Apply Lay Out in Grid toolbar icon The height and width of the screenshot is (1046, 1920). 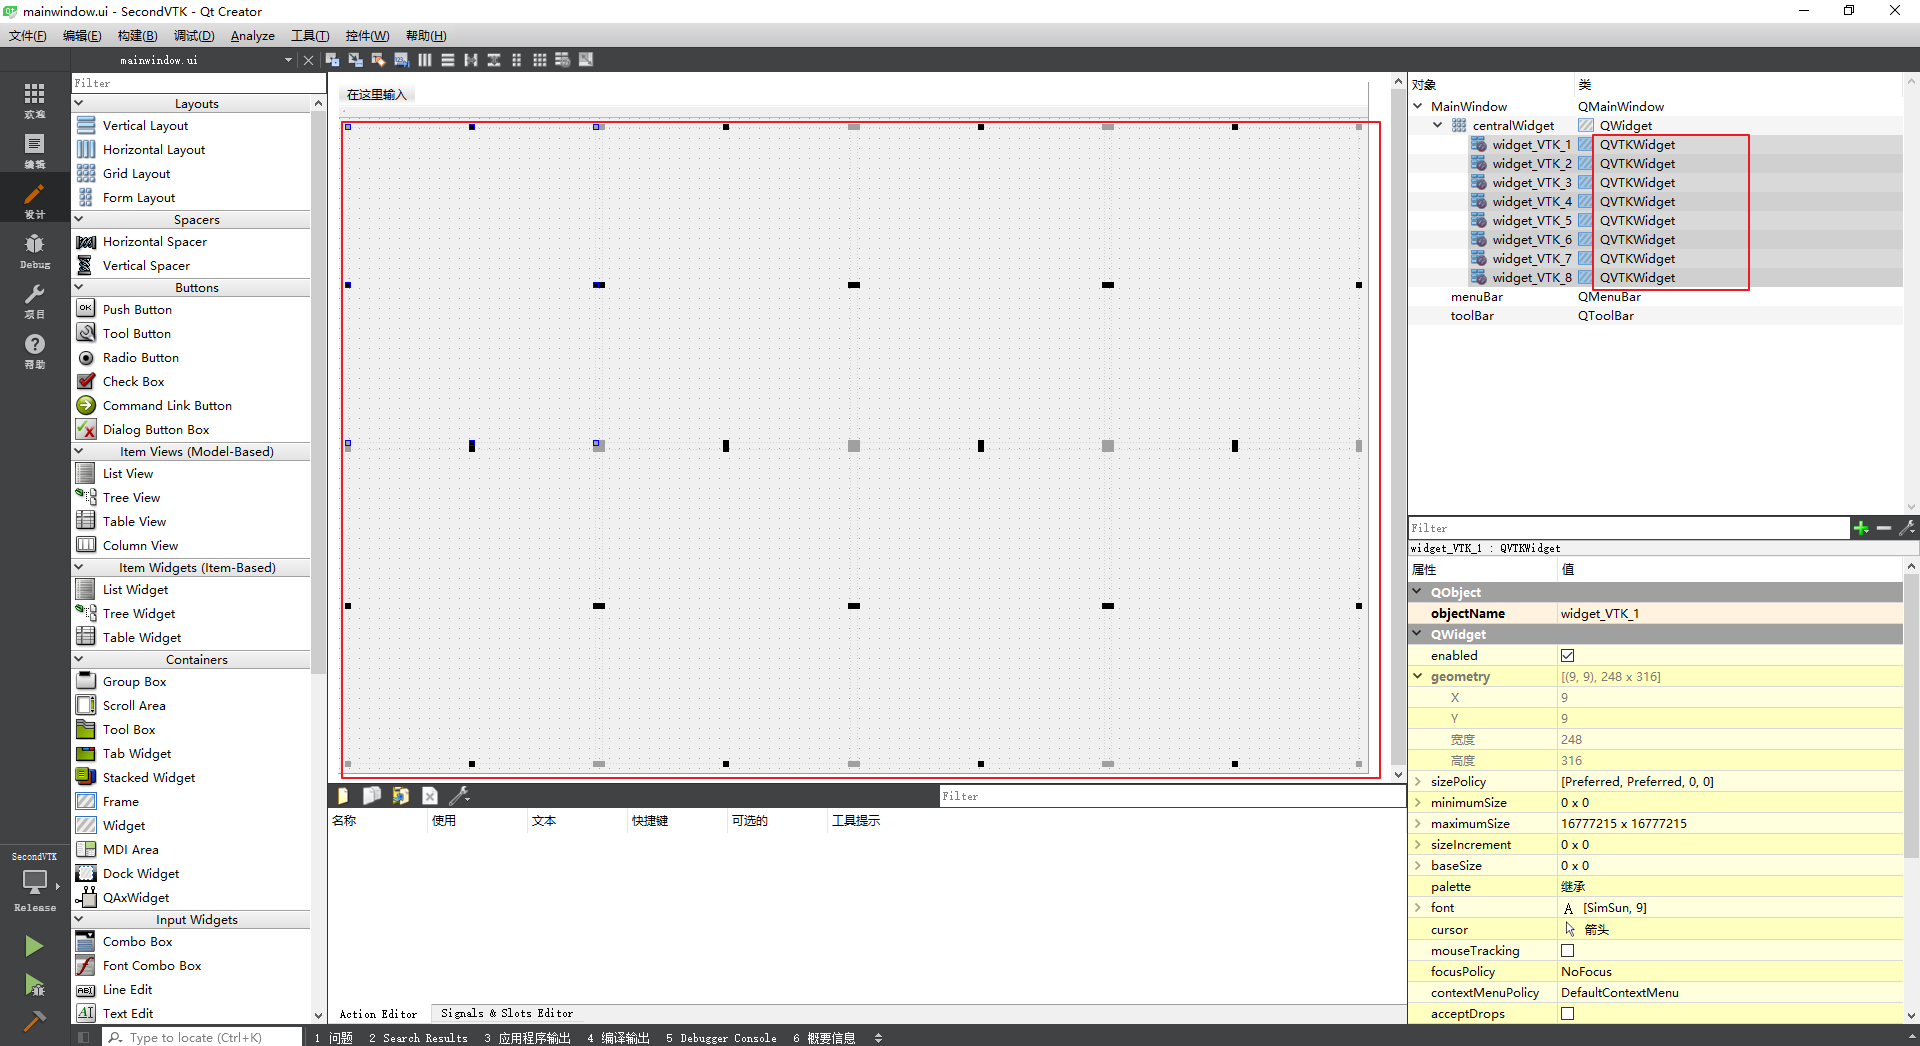point(540,60)
